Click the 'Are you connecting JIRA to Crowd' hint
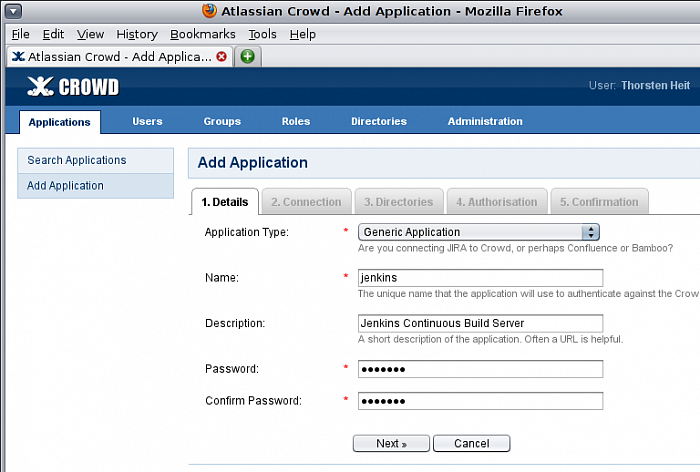700x472 pixels. tap(515, 248)
